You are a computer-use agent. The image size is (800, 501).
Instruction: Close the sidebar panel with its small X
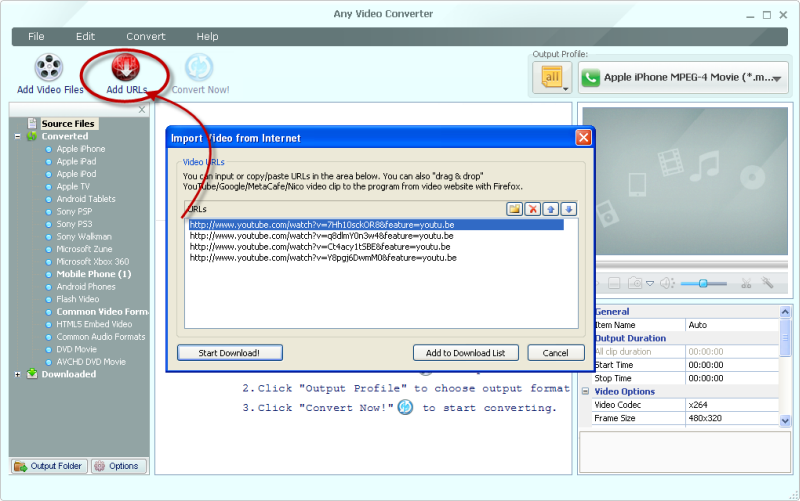142,110
